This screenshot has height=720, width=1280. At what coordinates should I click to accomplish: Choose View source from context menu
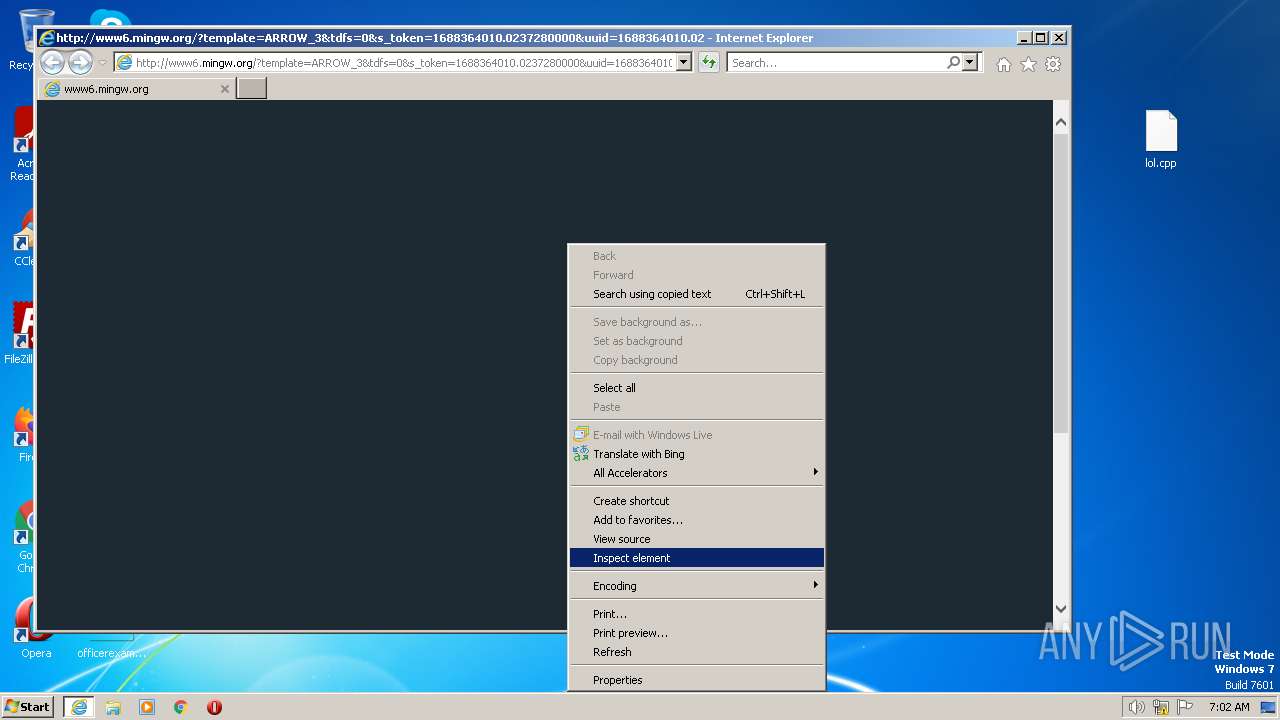pos(697,539)
